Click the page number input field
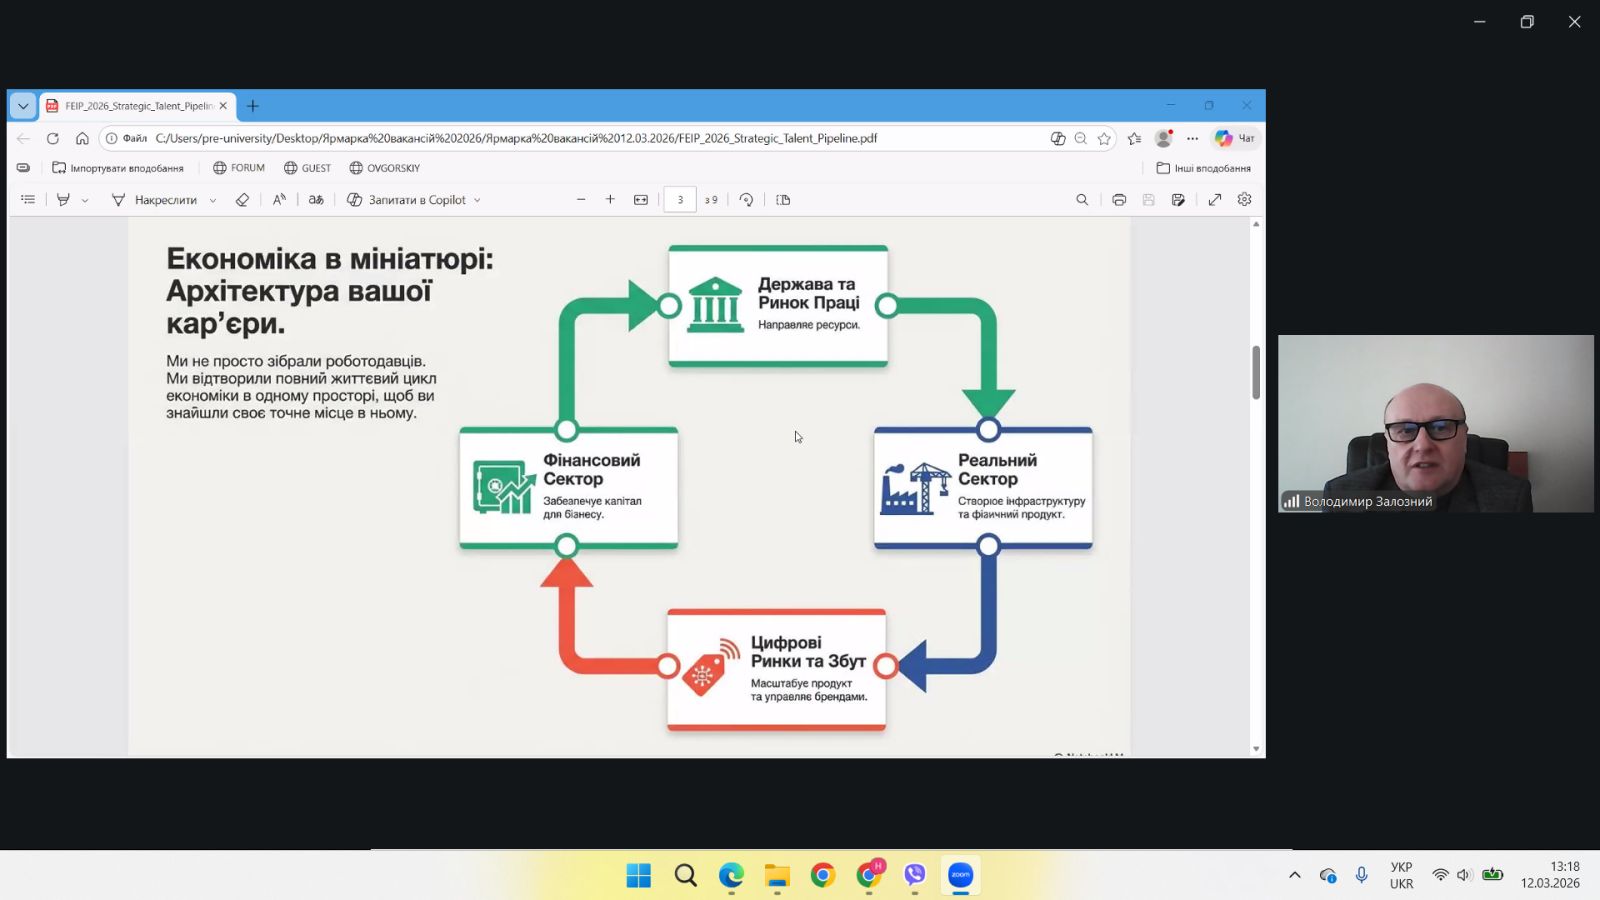The width and height of the screenshot is (1600, 900). pyautogui.click(x=680, y=200)
